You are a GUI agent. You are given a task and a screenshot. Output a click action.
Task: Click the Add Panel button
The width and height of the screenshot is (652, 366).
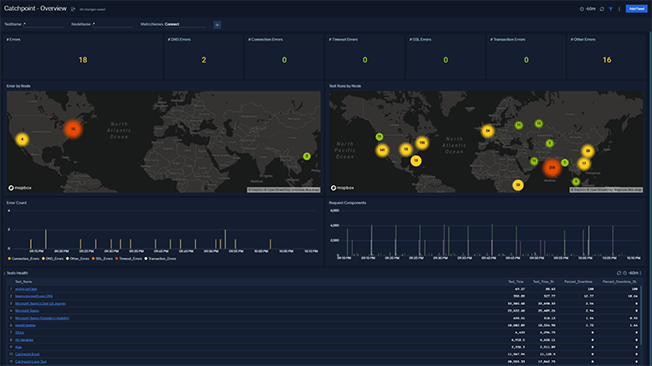[x=636, y=9]
